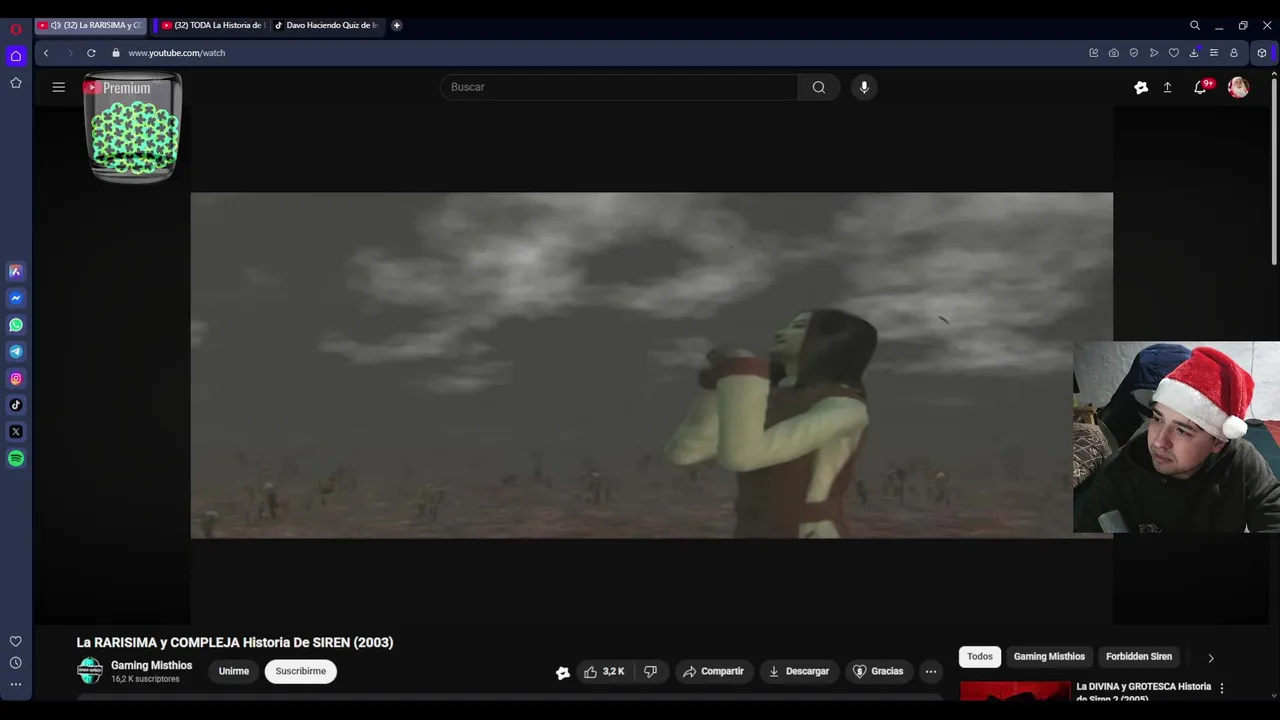
Task: Like the video showing 3,2 K
Action: click(x=605, y=672)
